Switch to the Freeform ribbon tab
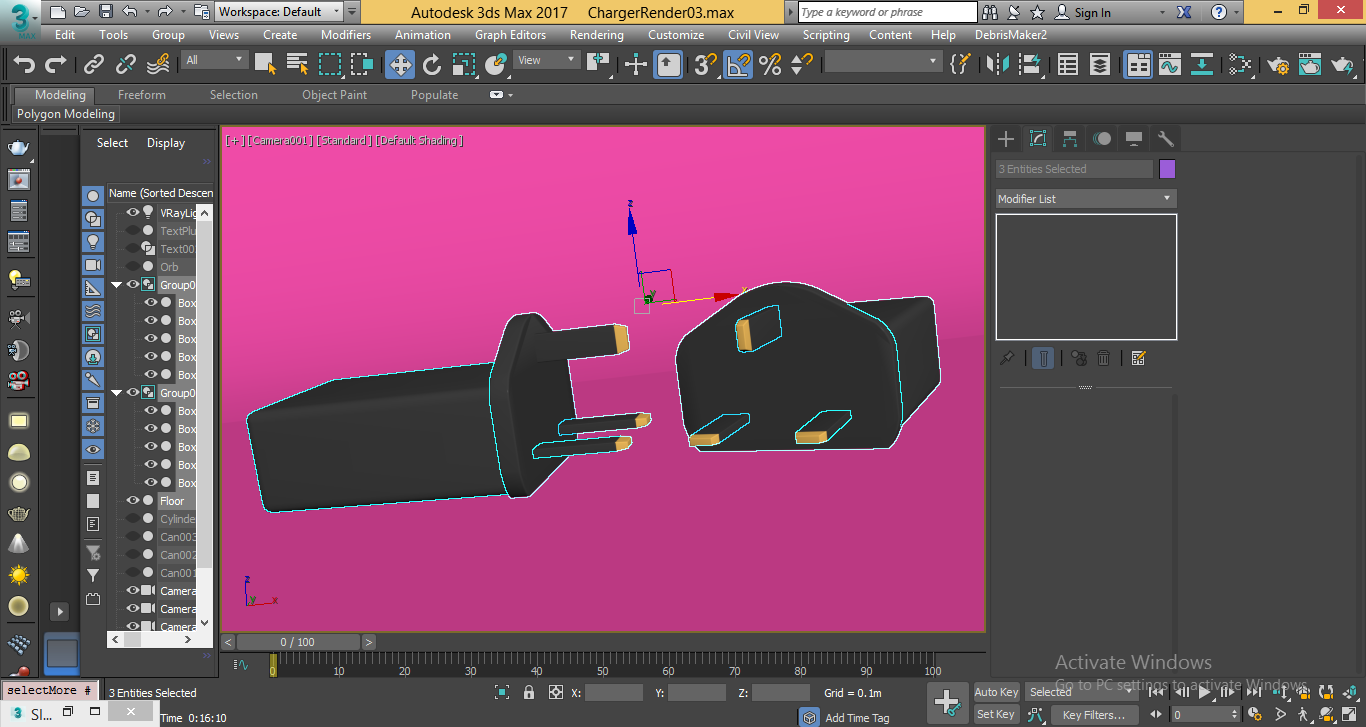This screenshot has height=727, width=1366. pos(142,95)
